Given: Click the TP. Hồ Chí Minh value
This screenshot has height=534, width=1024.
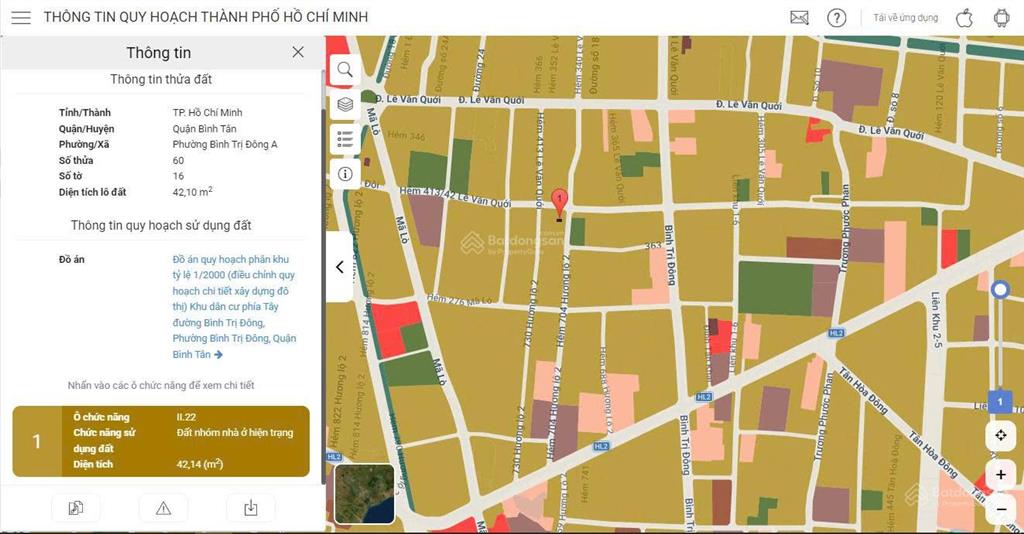Looking at the screenshot, I should pyautogui.click(x=207, y=112).
